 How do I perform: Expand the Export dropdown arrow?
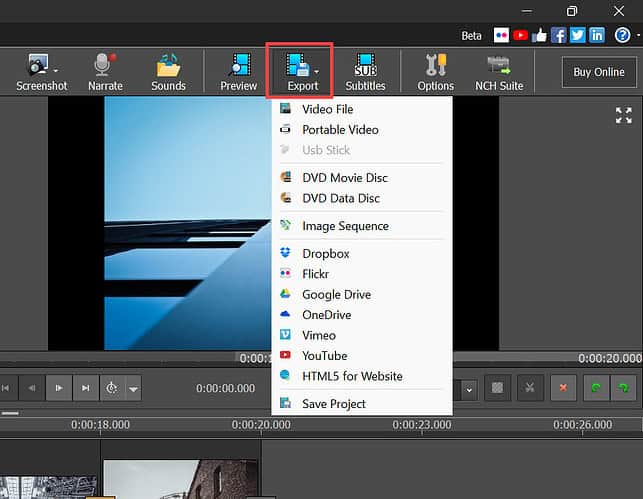click(317, 72)
